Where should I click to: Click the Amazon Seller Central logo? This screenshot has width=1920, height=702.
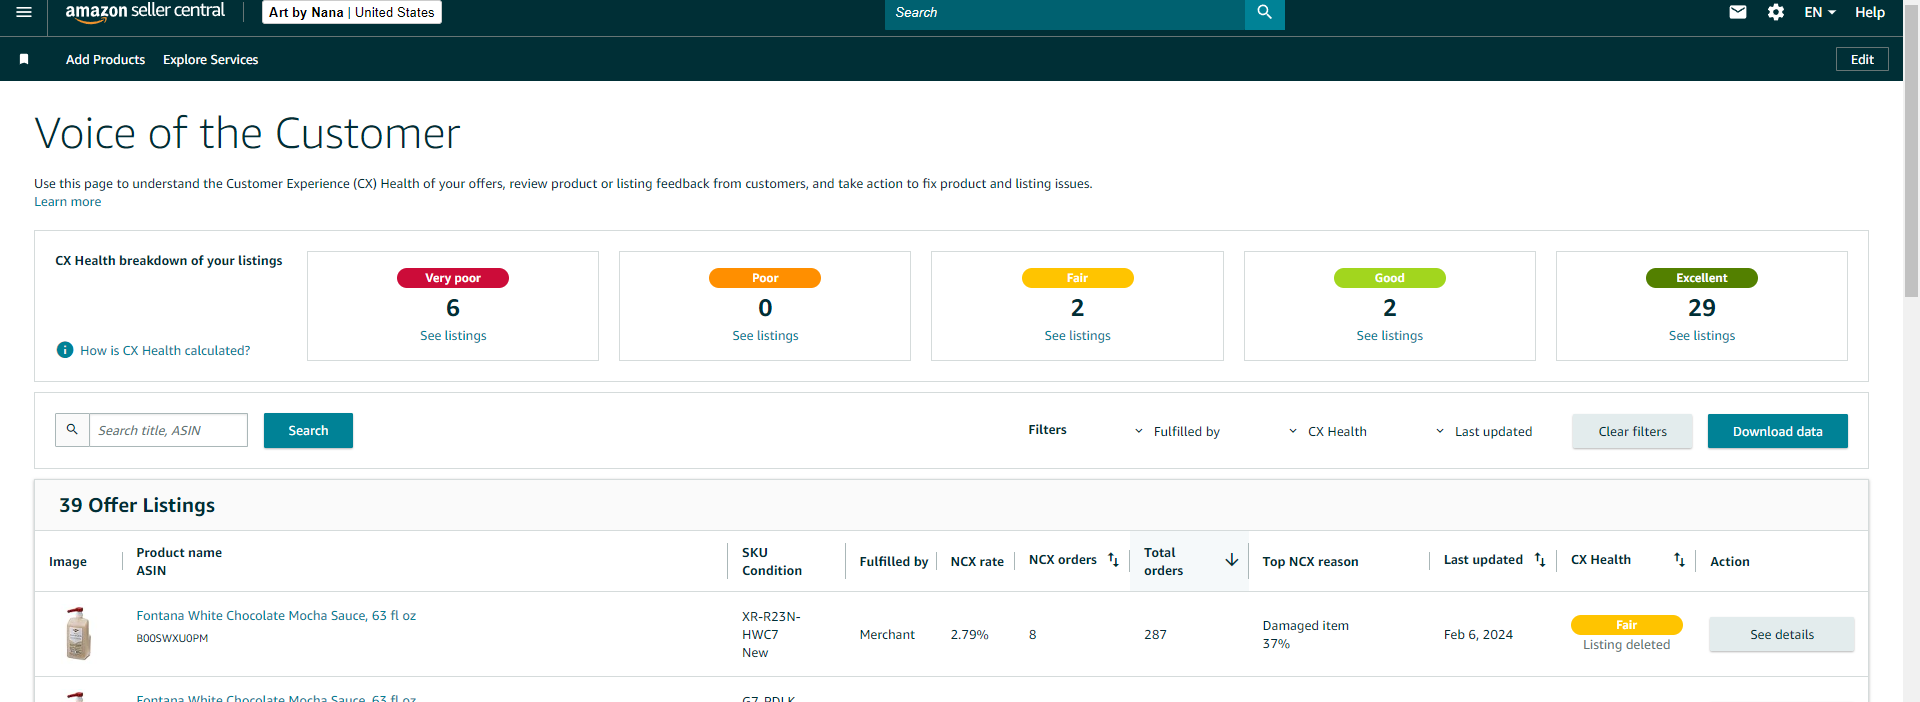pyautogui.click(x=145, y=12)
